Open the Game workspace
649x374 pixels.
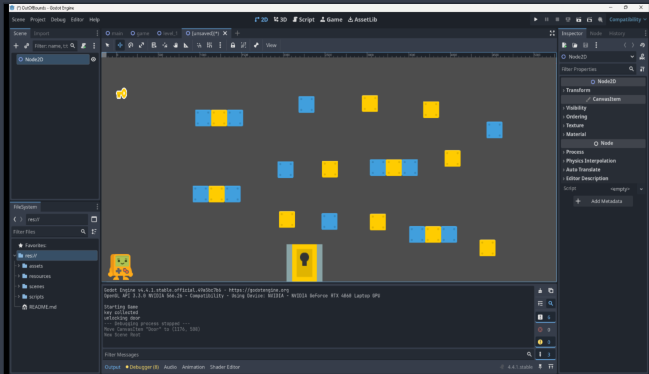click(331, 19)
